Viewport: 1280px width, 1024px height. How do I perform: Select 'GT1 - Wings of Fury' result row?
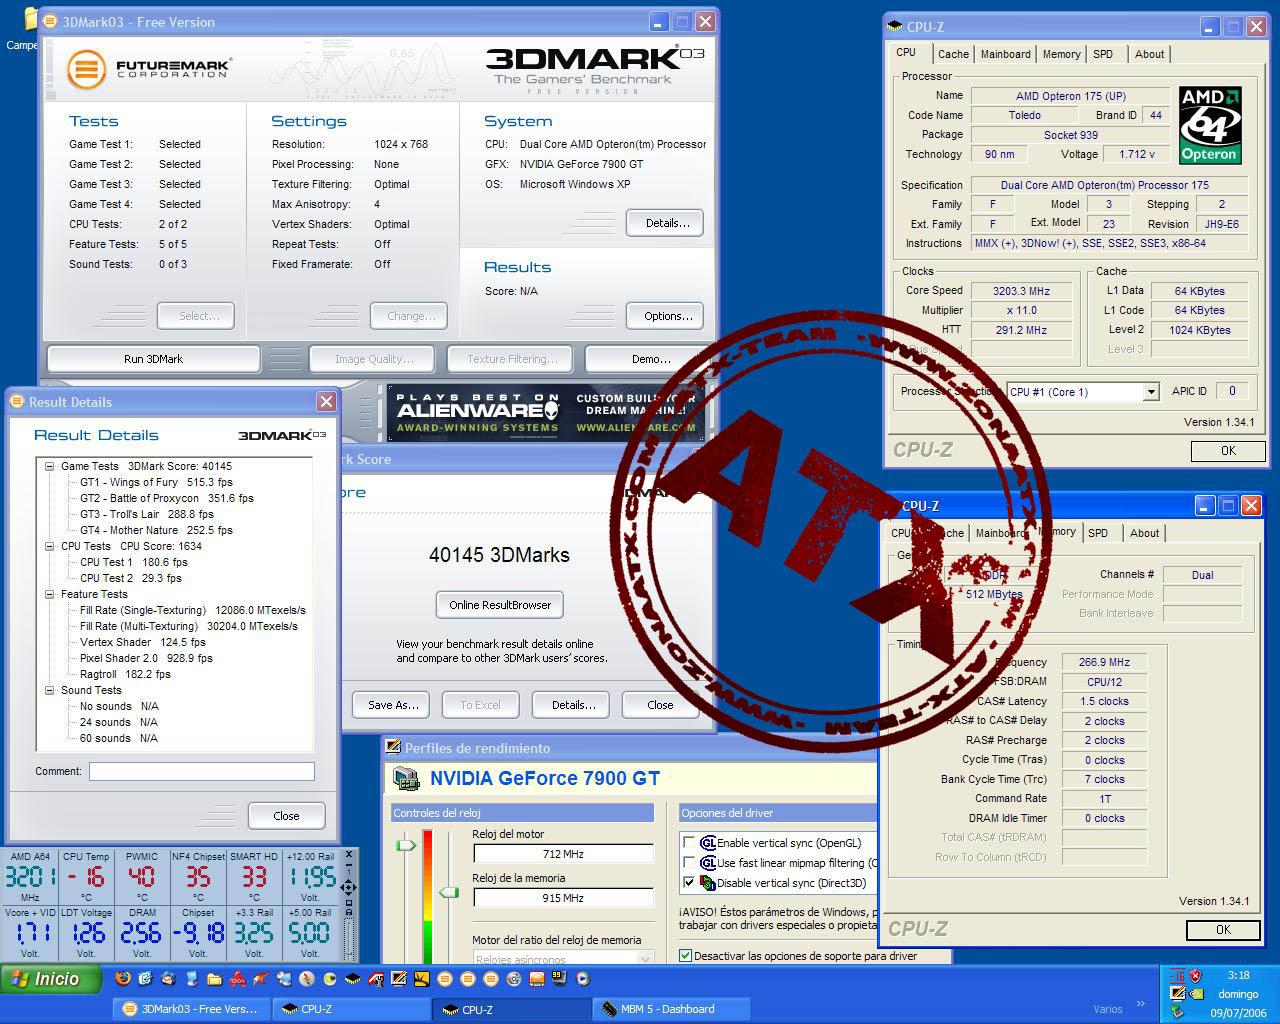(x=156, y=482)
